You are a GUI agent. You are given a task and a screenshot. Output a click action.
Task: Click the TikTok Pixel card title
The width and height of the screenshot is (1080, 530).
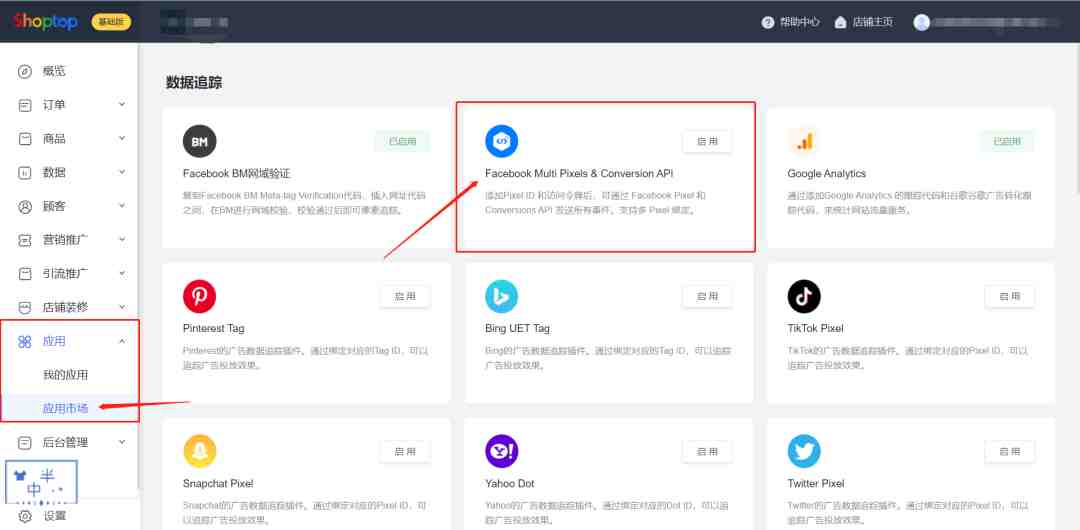[816, 328]
